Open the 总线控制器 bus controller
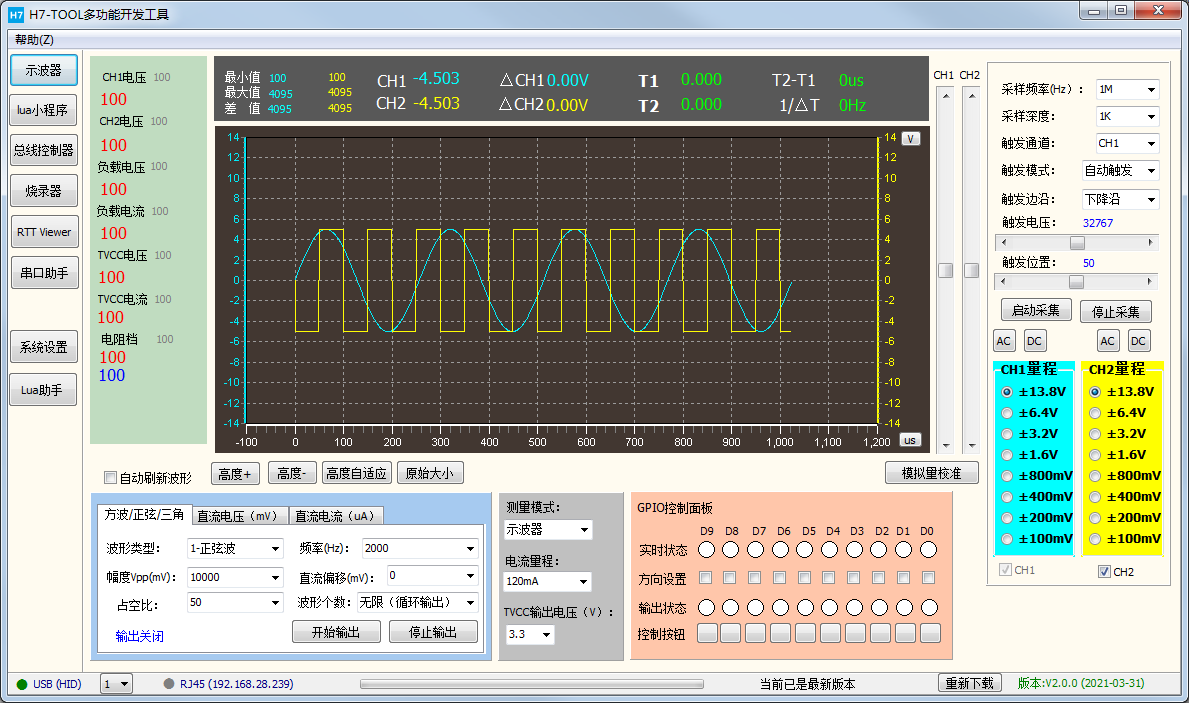1189x703 pixels. pyautogui.click(x=44, y=150)
